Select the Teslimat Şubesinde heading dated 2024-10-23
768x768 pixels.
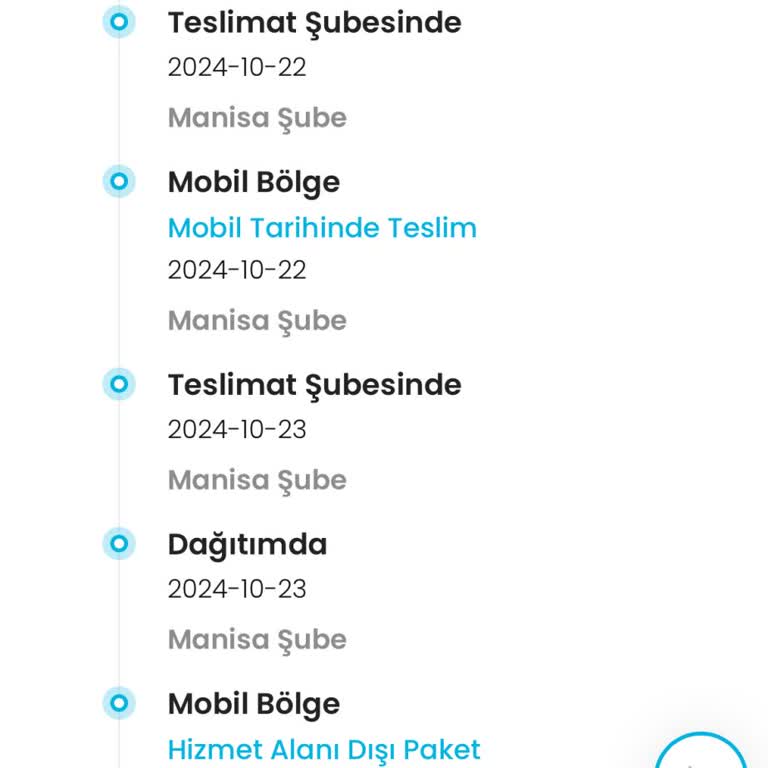click(x=314, y=385)
